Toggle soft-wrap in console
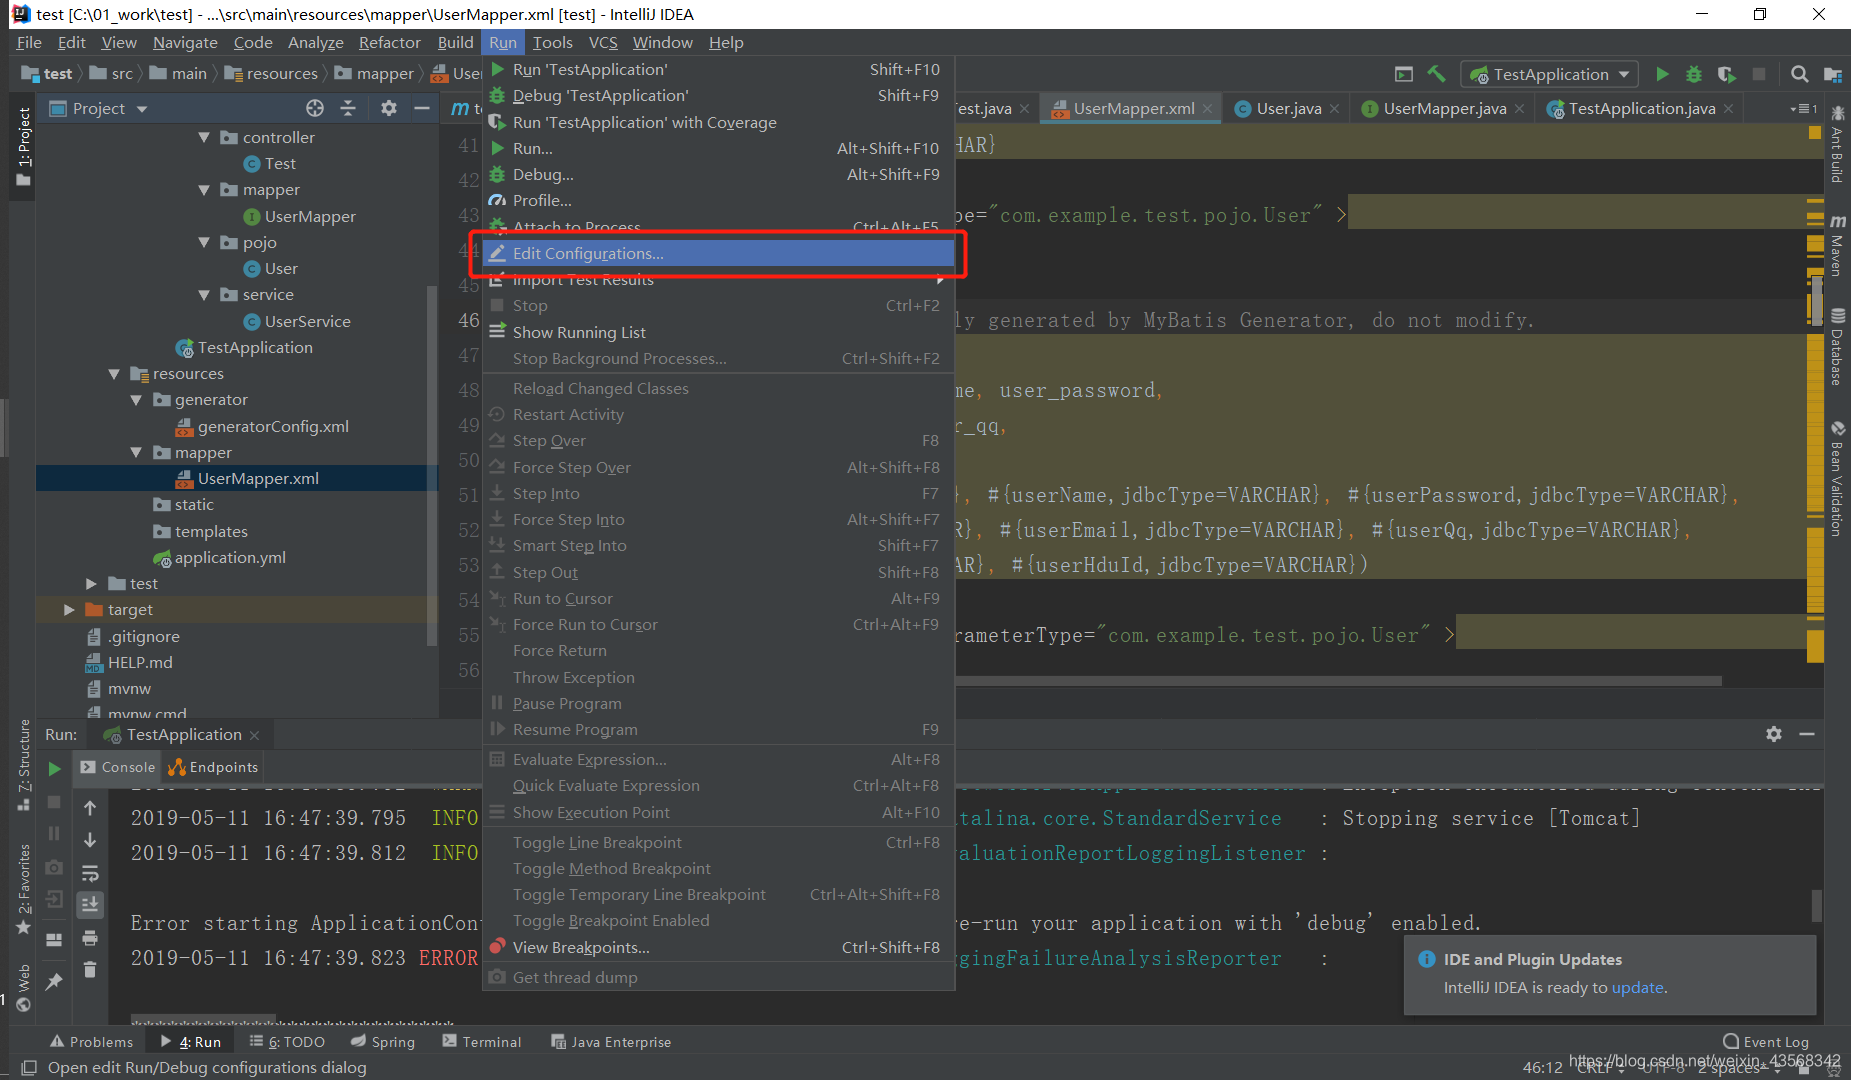Viewport: 1851px width, 1080px height. point(90,873)
